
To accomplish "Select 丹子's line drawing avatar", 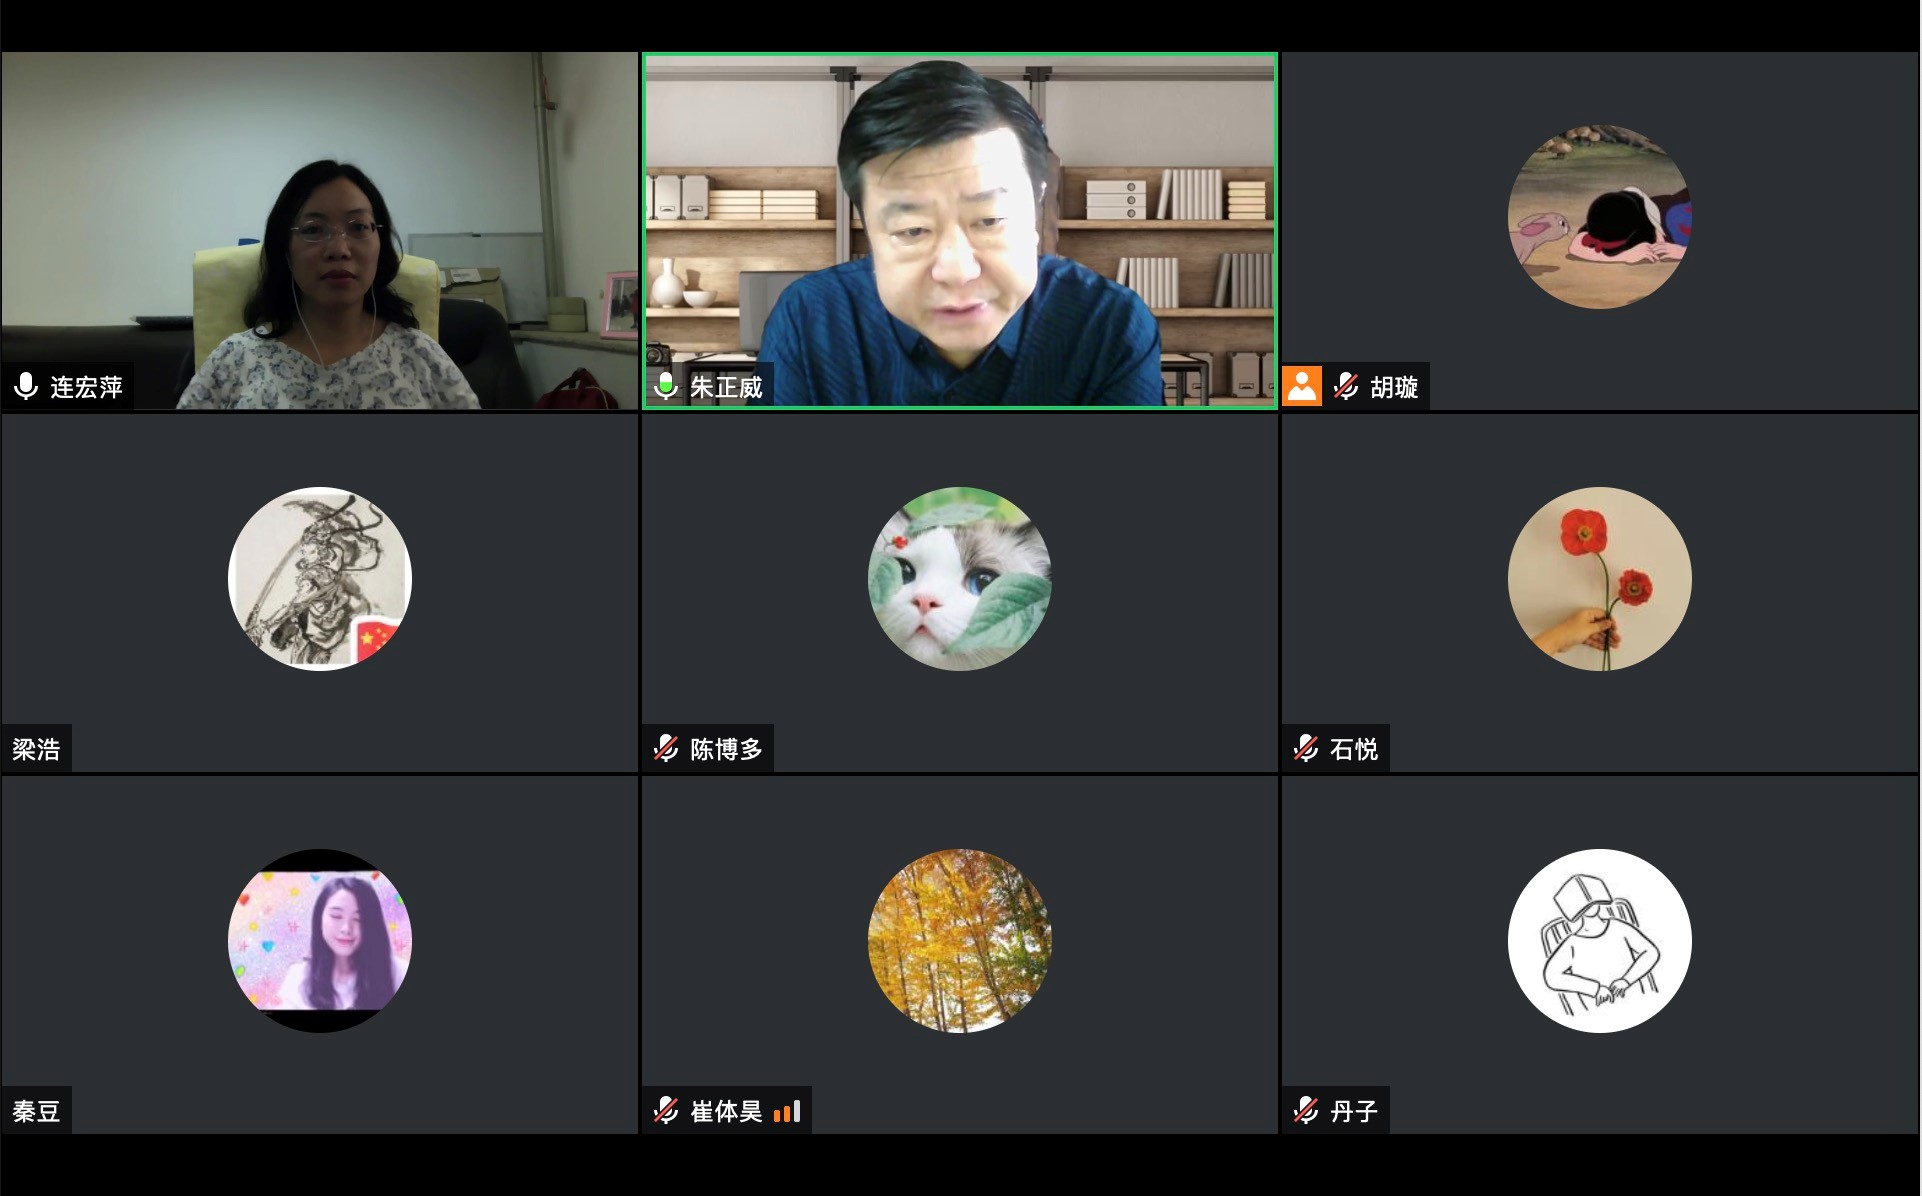I will 1600,941.
